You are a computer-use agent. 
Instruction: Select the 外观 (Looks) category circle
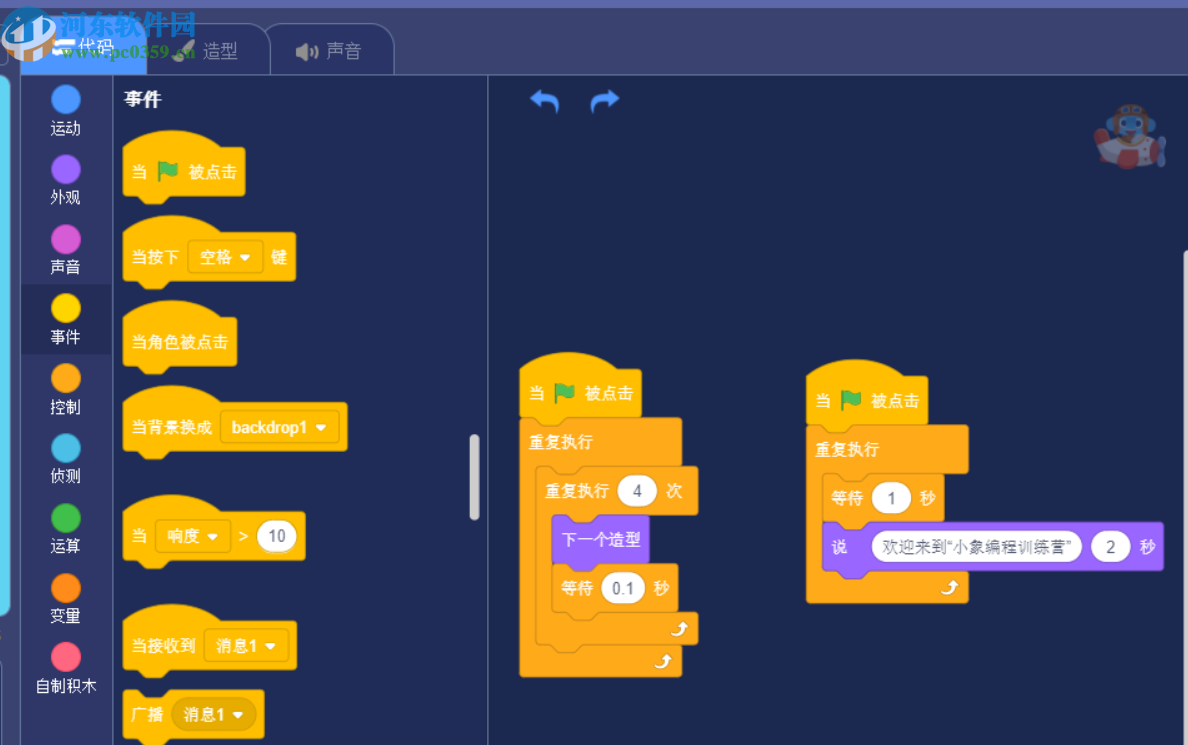point(66,169)
